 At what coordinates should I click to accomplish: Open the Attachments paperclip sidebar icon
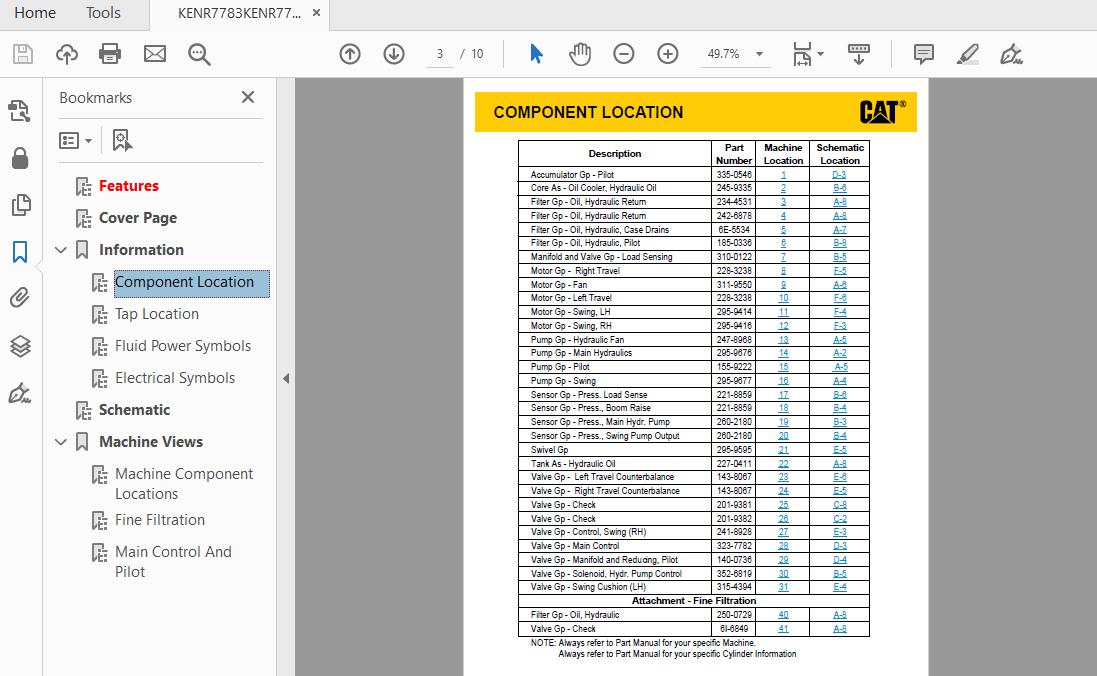click(20, 298)
